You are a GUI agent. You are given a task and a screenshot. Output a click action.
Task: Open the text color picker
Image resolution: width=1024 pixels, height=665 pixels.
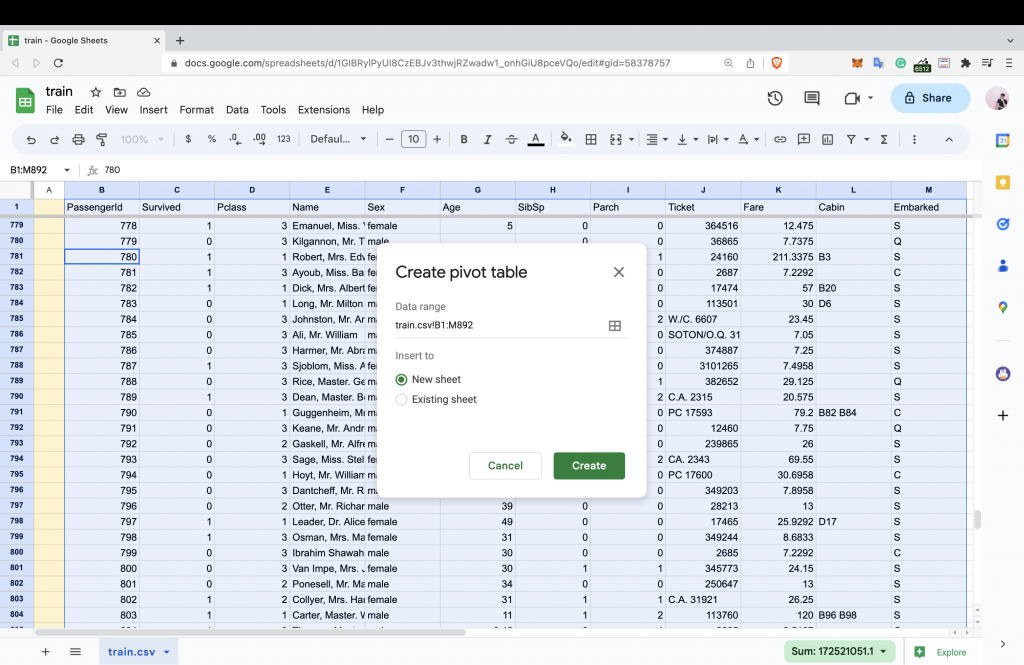point(536,139)
